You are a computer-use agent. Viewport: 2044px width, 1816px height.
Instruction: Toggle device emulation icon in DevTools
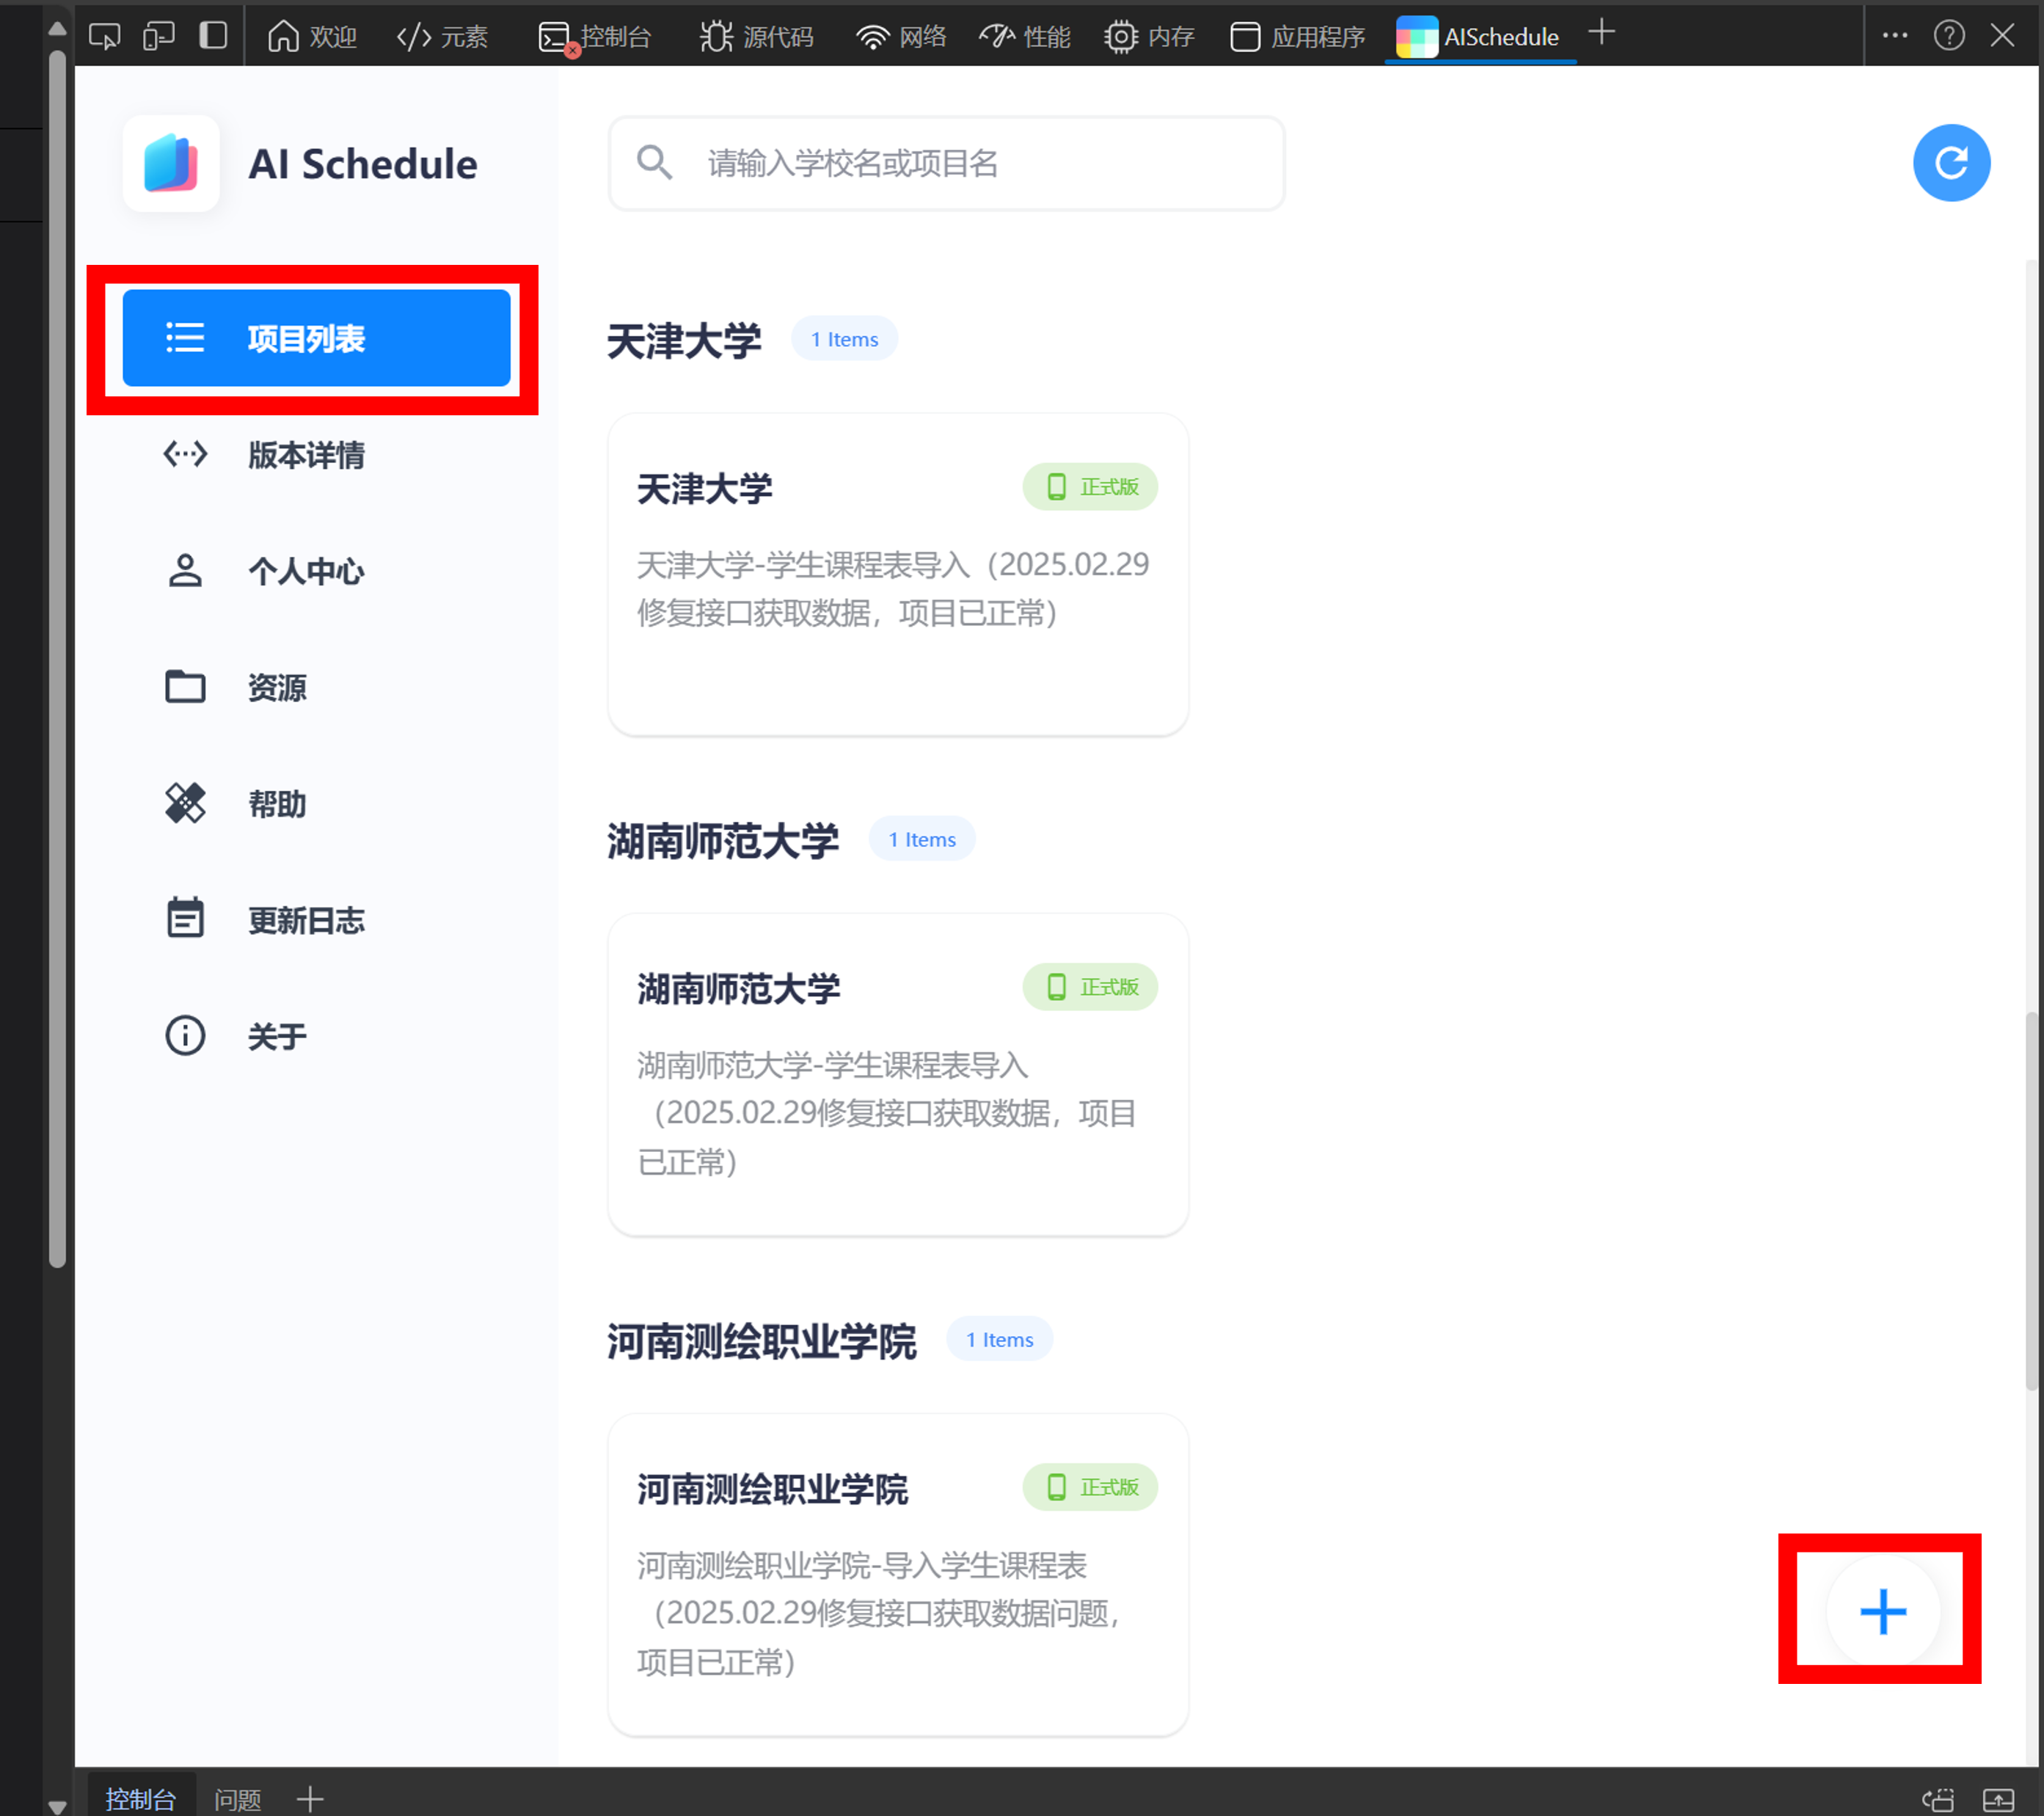point(158,37)
